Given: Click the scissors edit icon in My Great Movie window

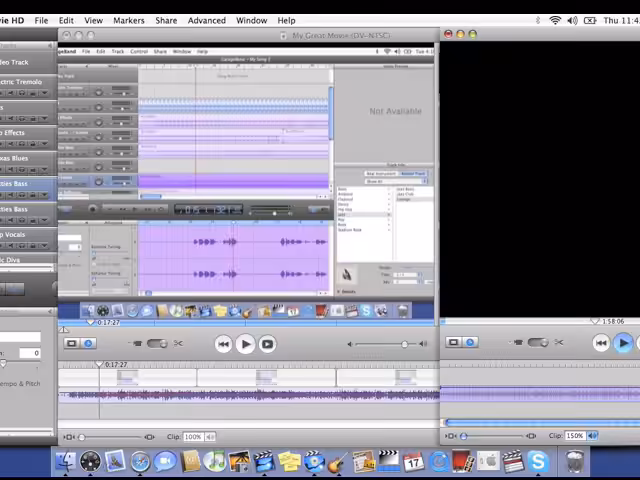Looking at the screenshot, I should click(x=178, y=343).
